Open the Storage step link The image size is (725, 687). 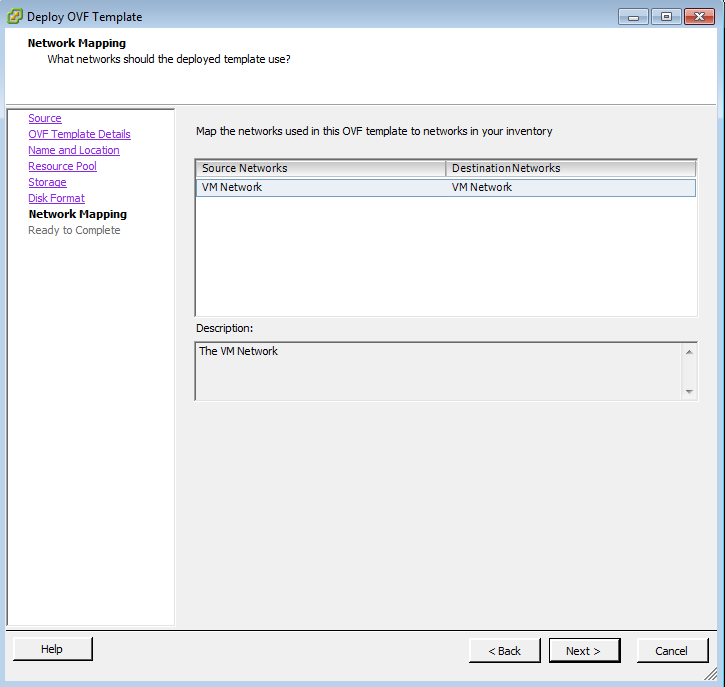click(x=47, y=182)
